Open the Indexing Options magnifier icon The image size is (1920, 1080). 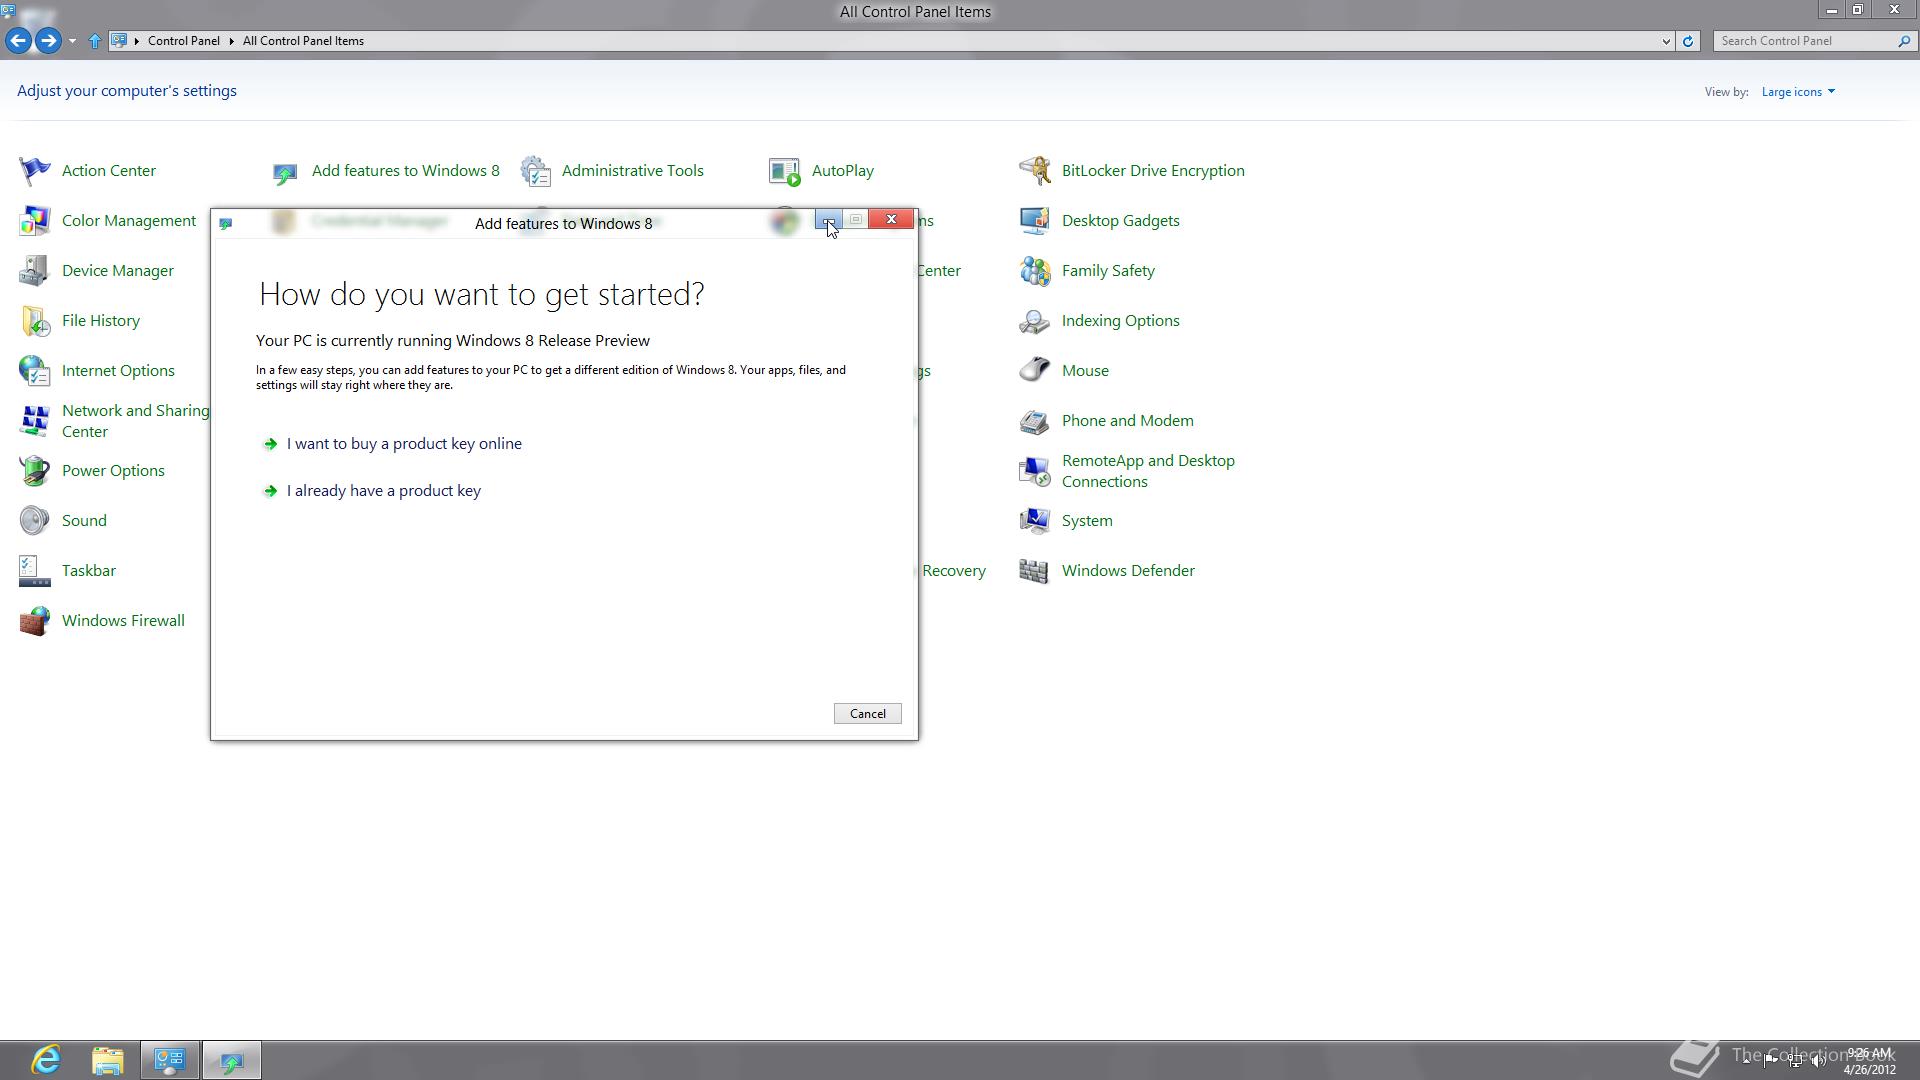tap(1035, 321)
